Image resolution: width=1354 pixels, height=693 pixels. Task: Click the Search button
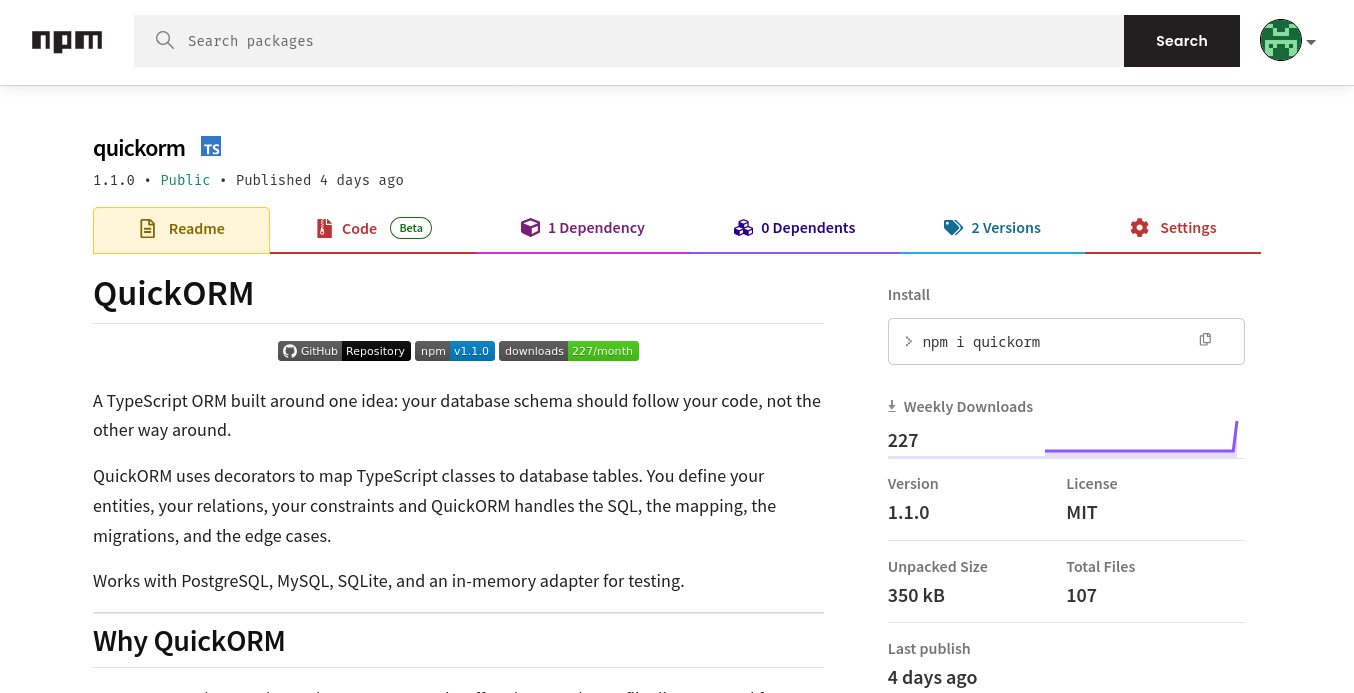[x=1182, y=41]
